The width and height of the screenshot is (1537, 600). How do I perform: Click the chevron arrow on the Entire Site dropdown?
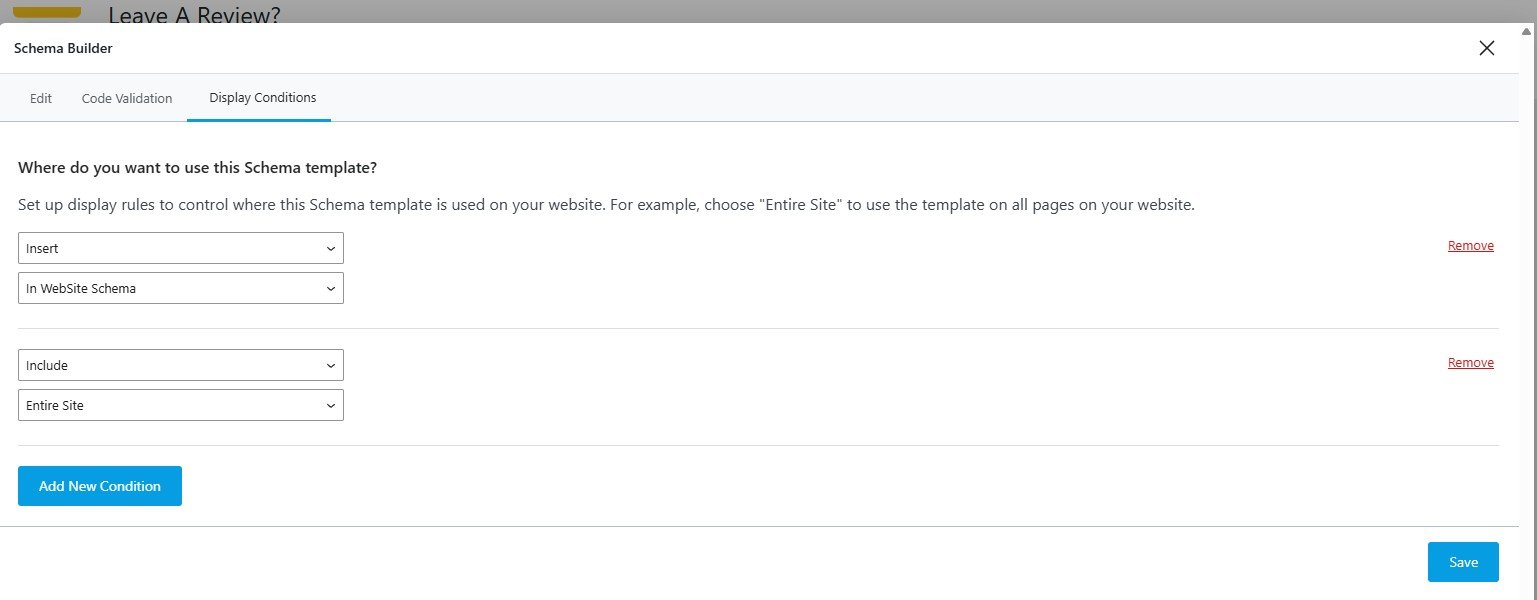[331, 406]
